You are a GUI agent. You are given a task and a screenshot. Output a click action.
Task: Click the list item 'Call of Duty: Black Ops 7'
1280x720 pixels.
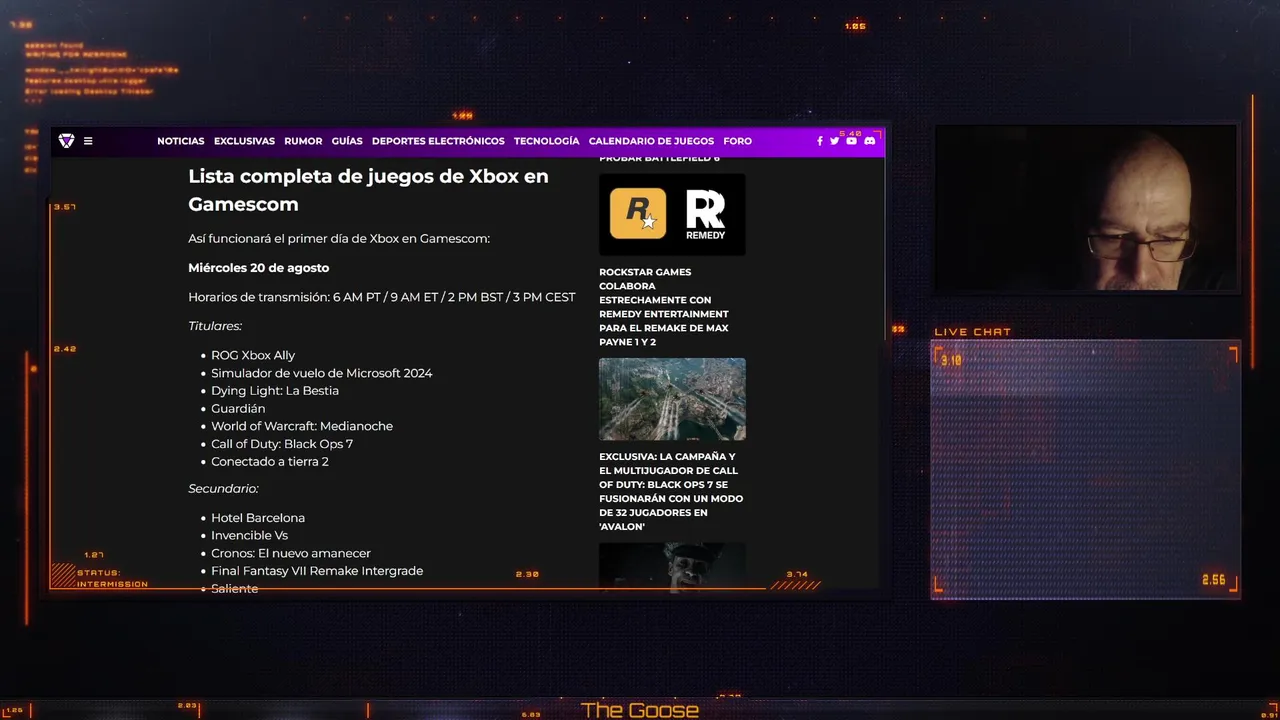(x=282, y=444)
